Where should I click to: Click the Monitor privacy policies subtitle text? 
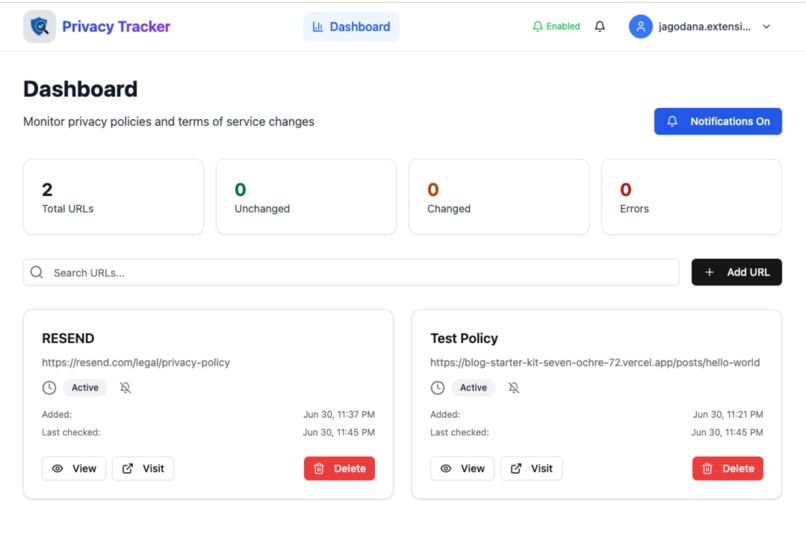pos(169,122)
